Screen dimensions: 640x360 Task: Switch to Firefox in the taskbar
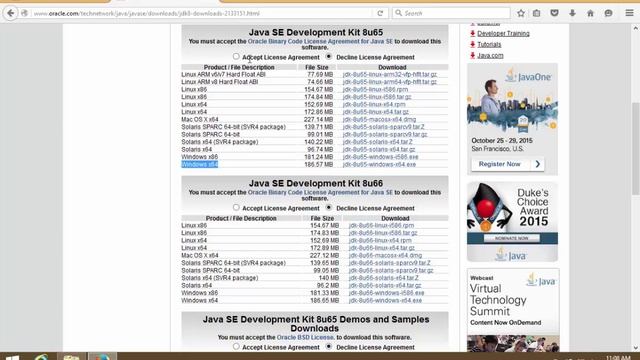pyautogui.click(x=102, y=356)
